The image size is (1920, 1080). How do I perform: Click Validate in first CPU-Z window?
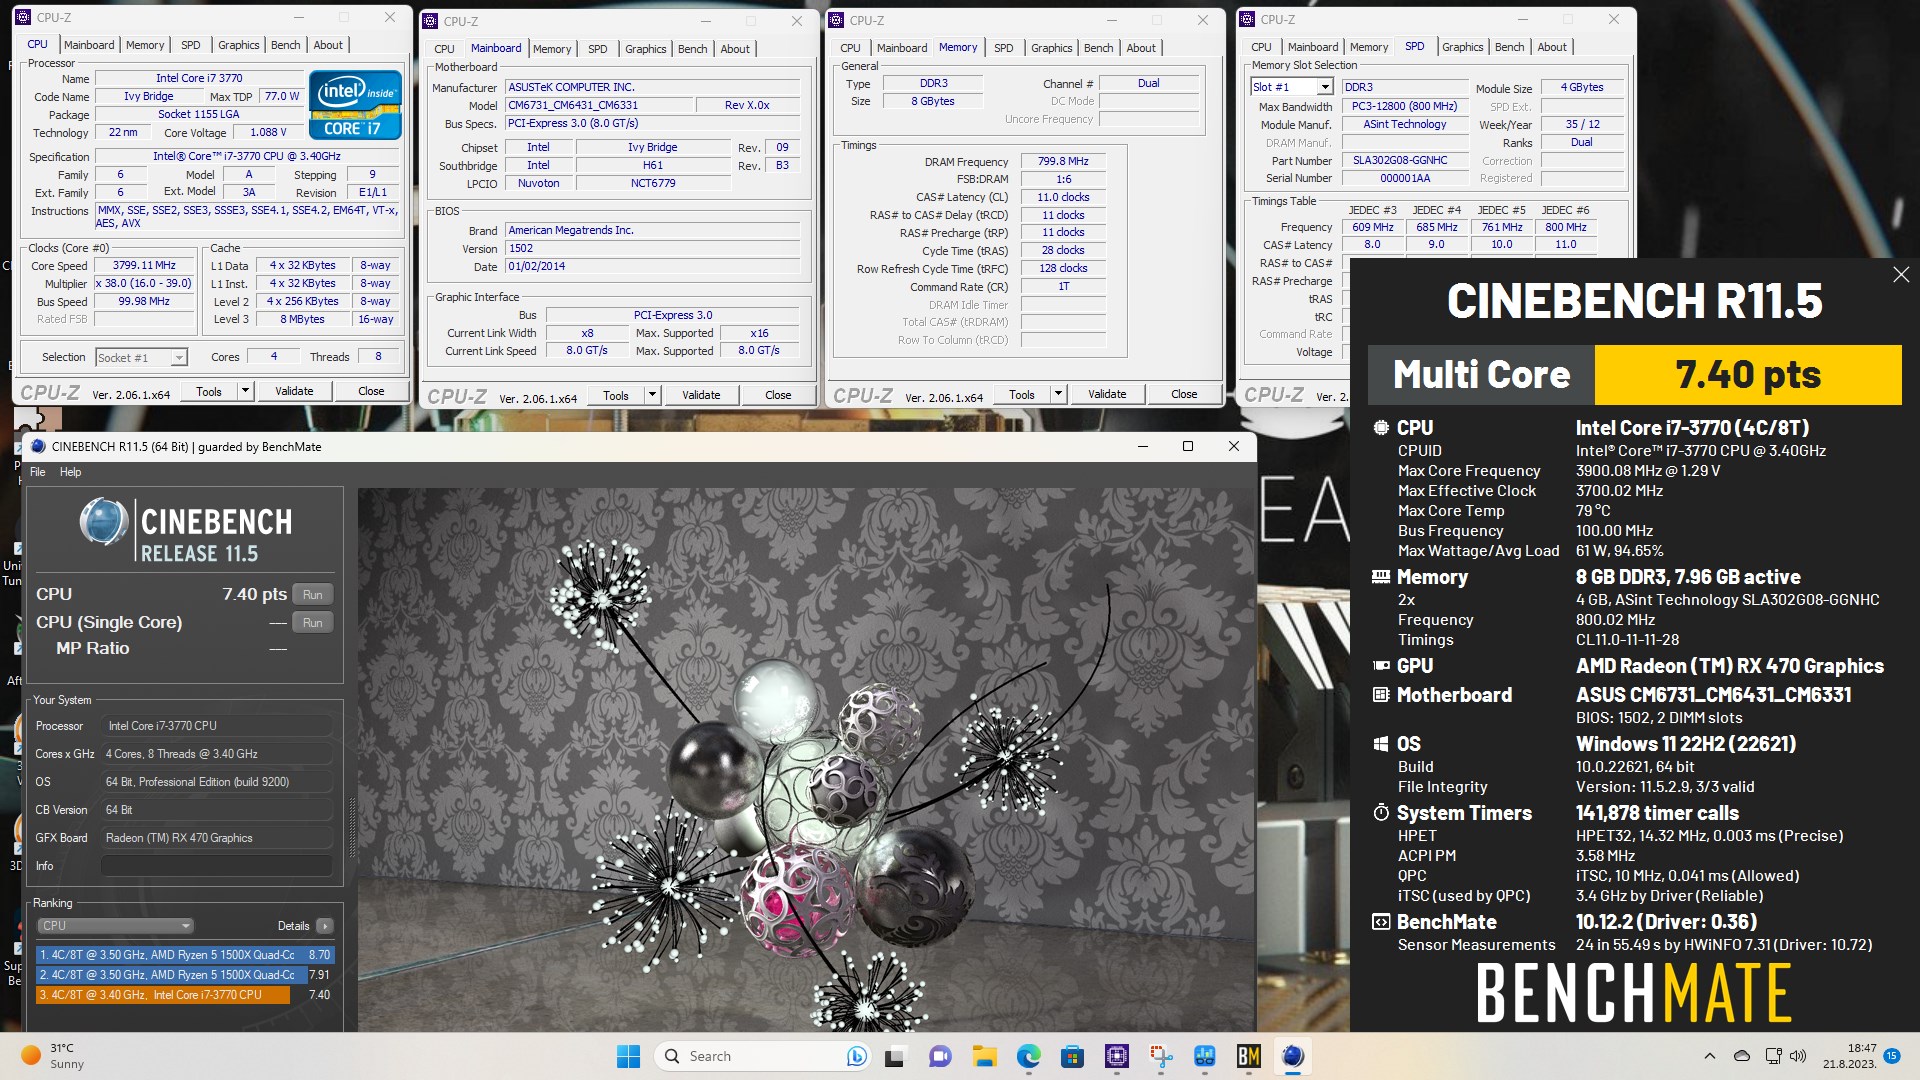point(294,391)
